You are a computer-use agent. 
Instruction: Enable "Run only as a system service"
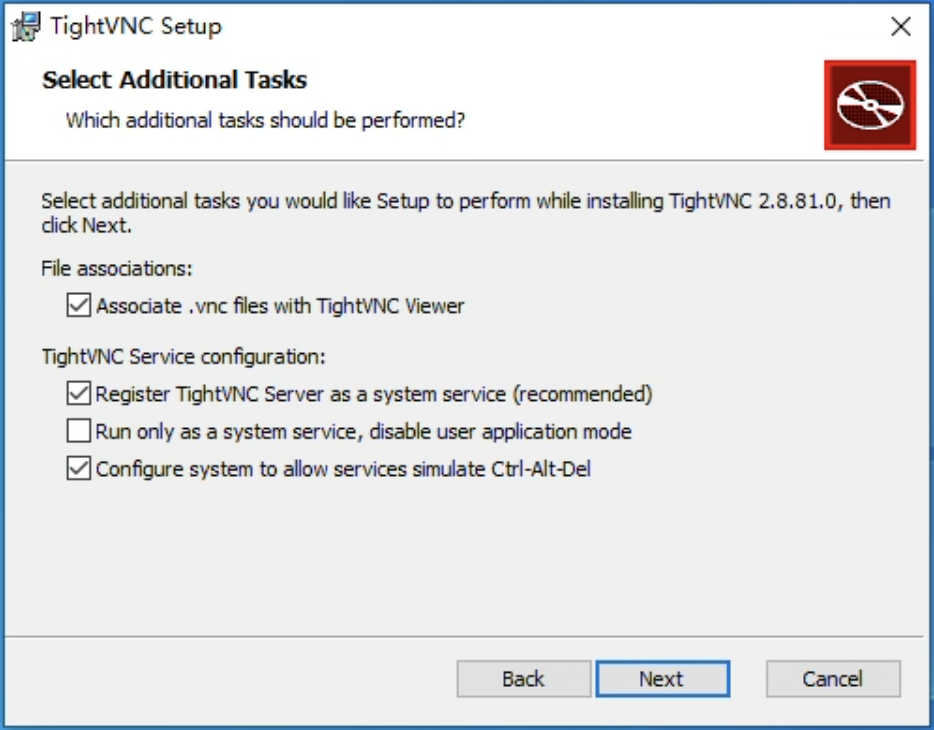coord(77,431)
